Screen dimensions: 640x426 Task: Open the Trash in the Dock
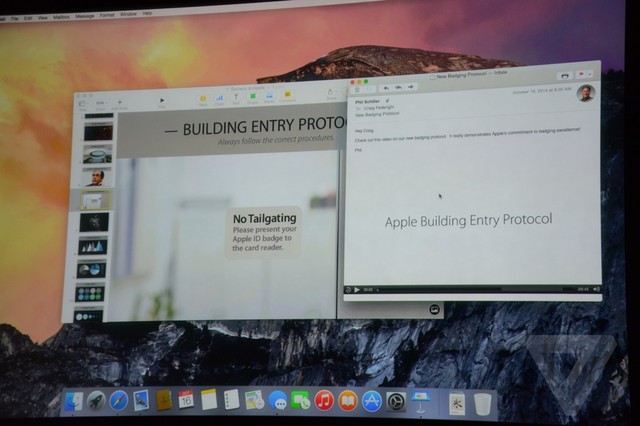(482, 404)
